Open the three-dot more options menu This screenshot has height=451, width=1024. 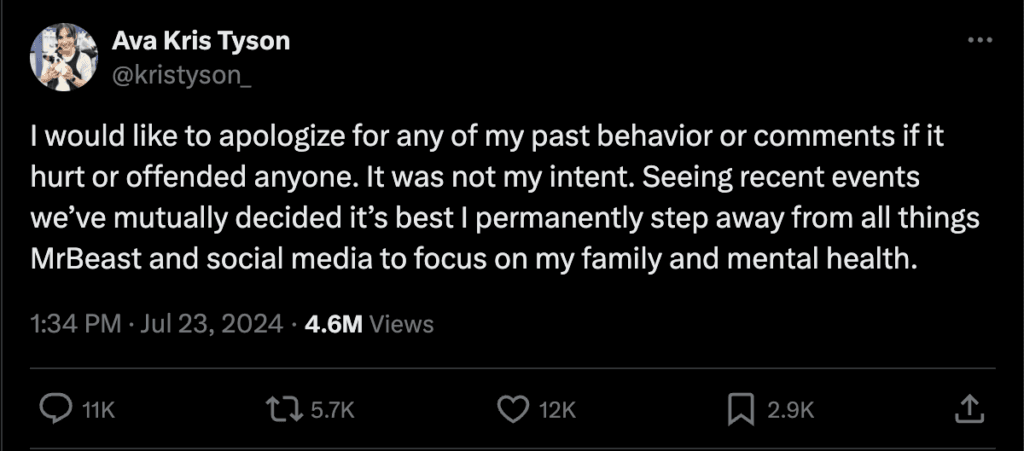(x=981, y=40)
